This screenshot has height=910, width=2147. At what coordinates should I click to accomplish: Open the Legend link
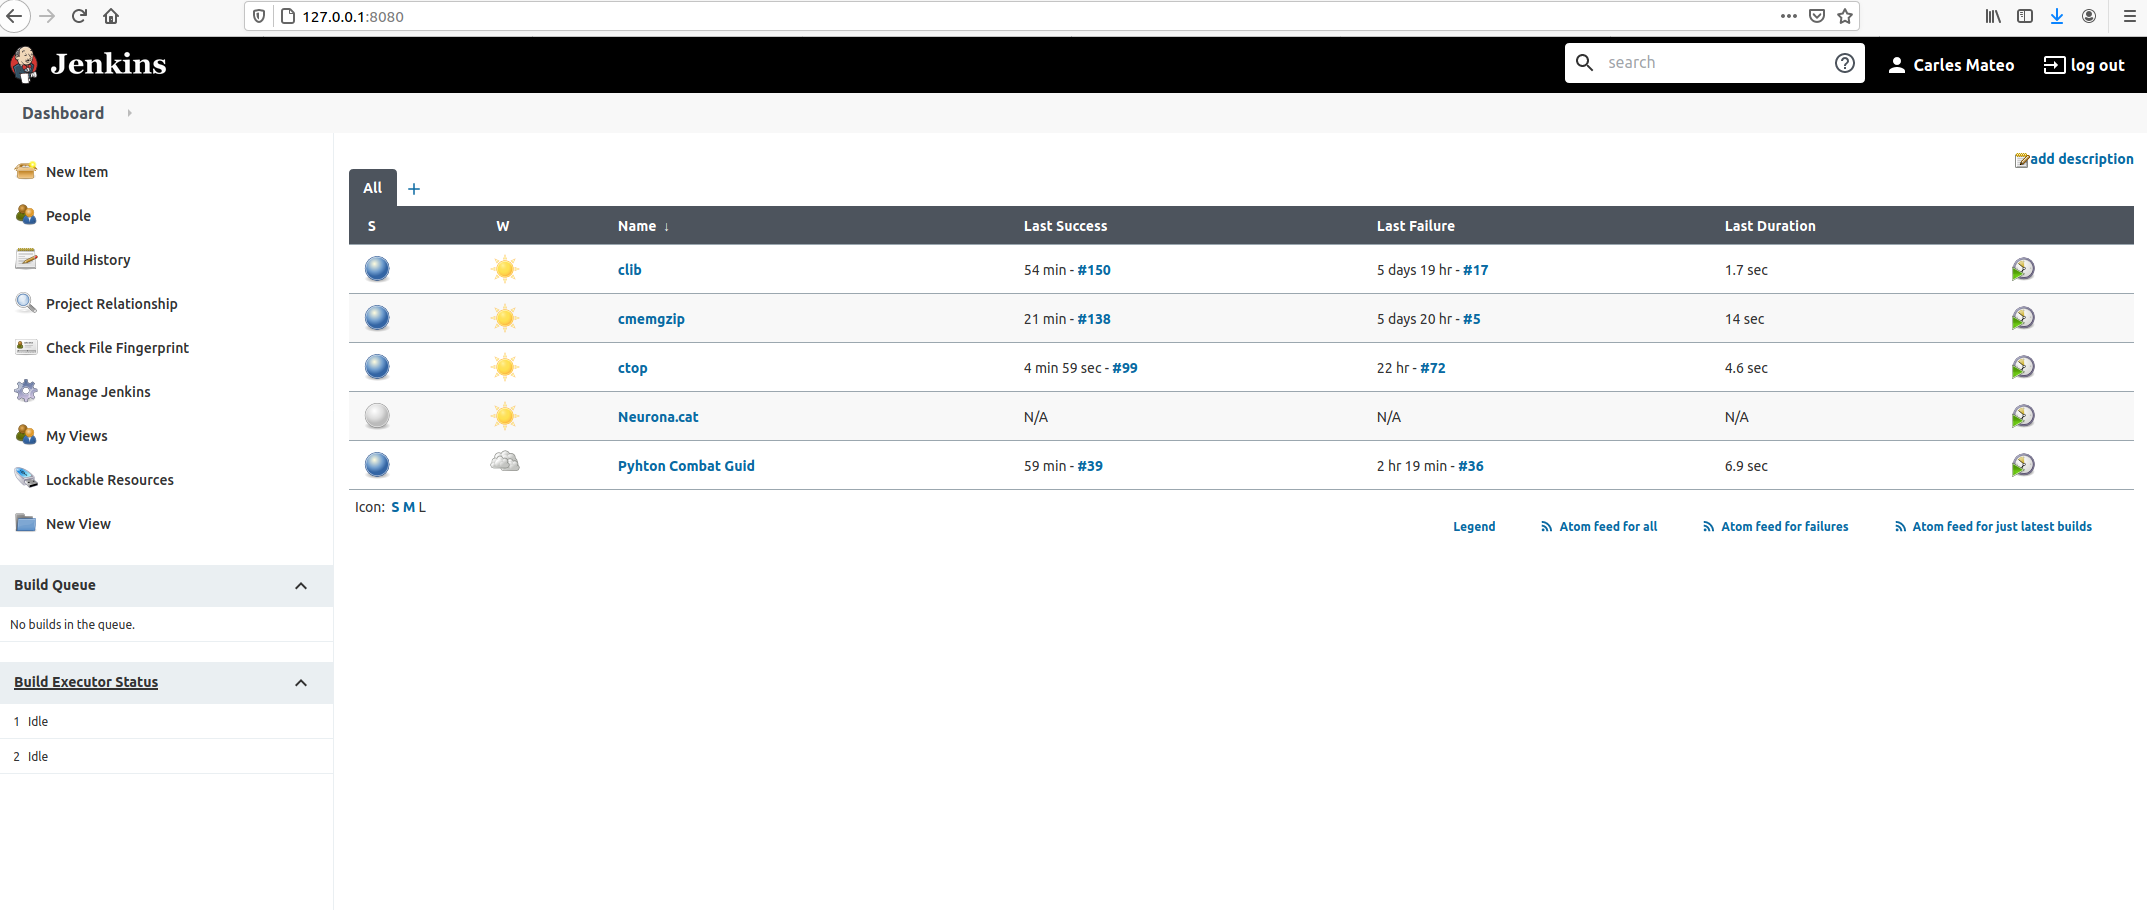pyautogui.click(x=1474, y=527)
